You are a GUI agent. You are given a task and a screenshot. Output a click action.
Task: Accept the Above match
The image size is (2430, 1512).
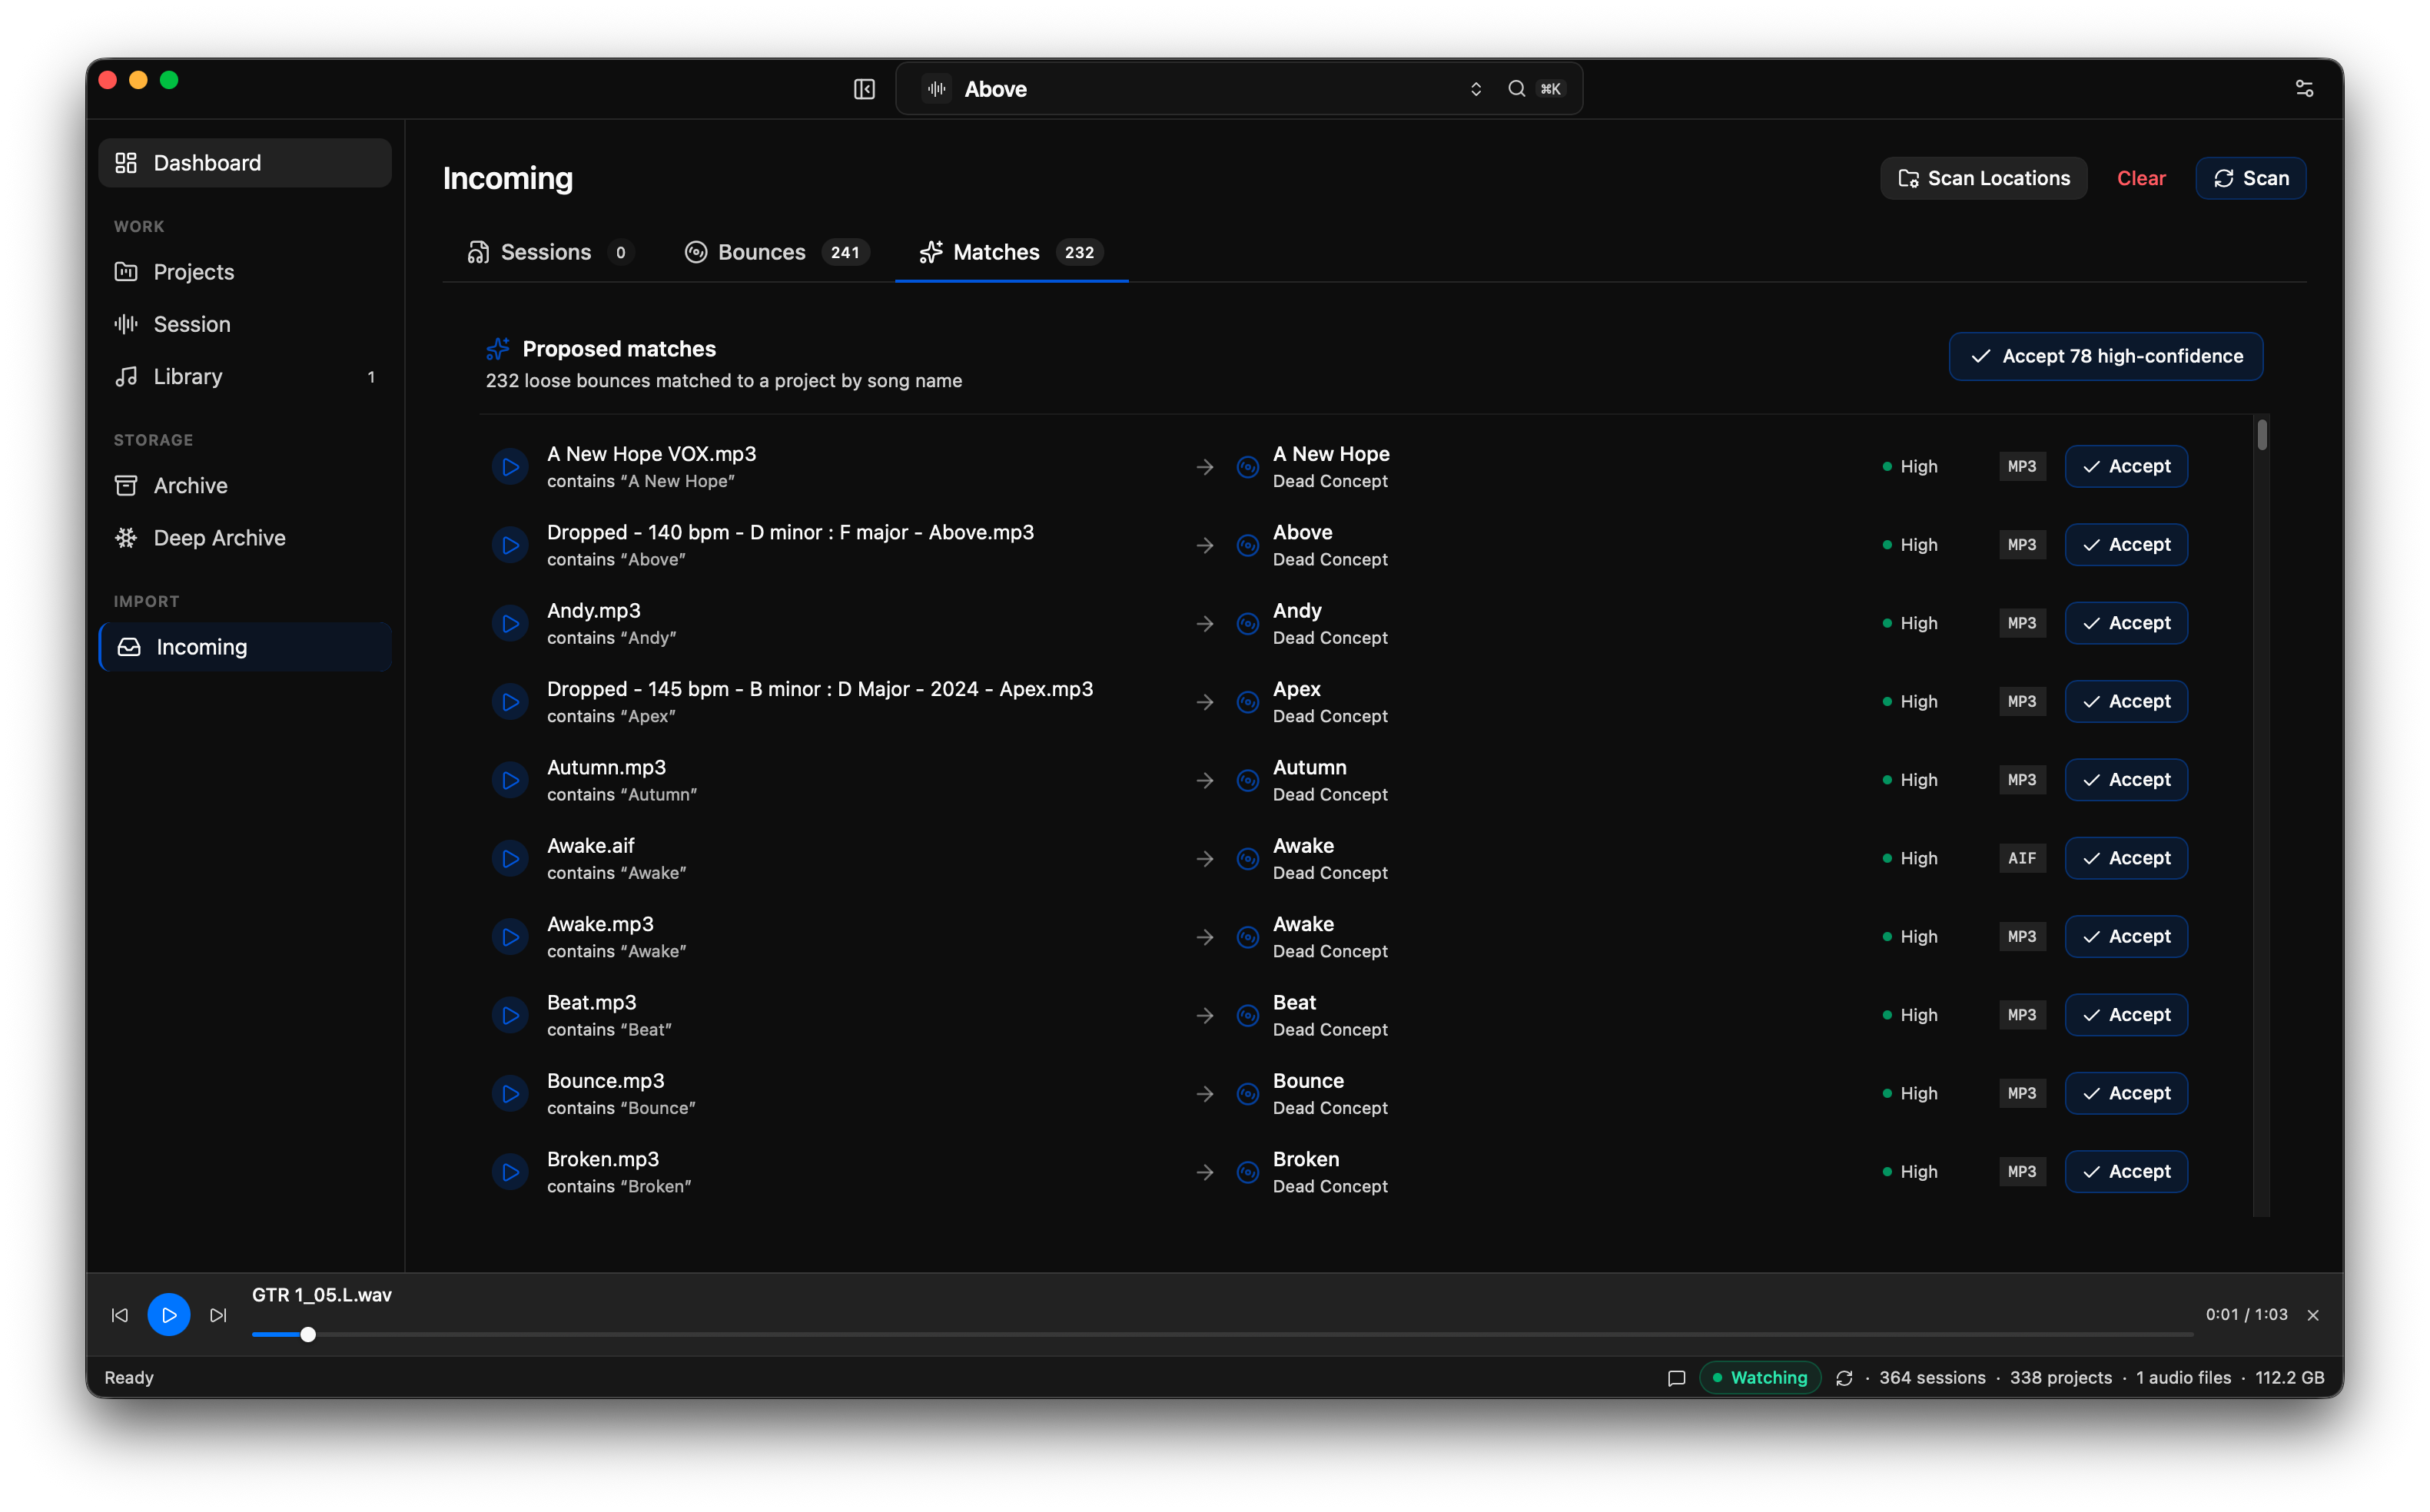tap(2126, 545)
